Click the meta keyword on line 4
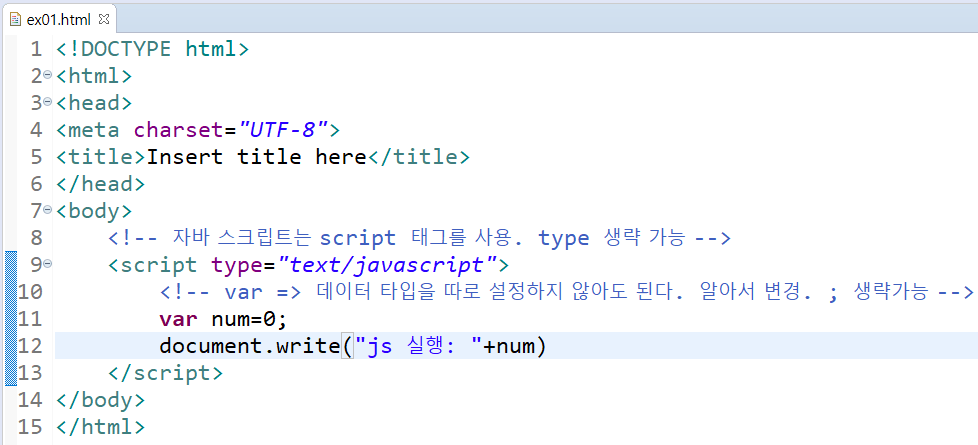 click(x=94, y=130)
